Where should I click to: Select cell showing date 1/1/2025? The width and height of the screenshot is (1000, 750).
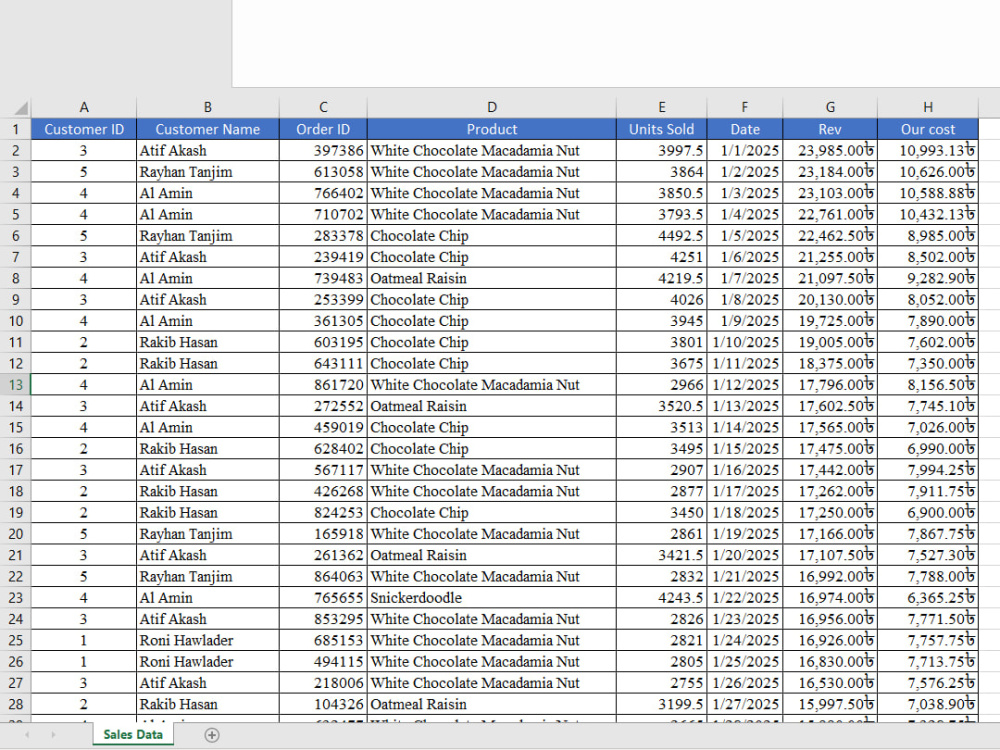pyautogui.click(x=744, y=151)
